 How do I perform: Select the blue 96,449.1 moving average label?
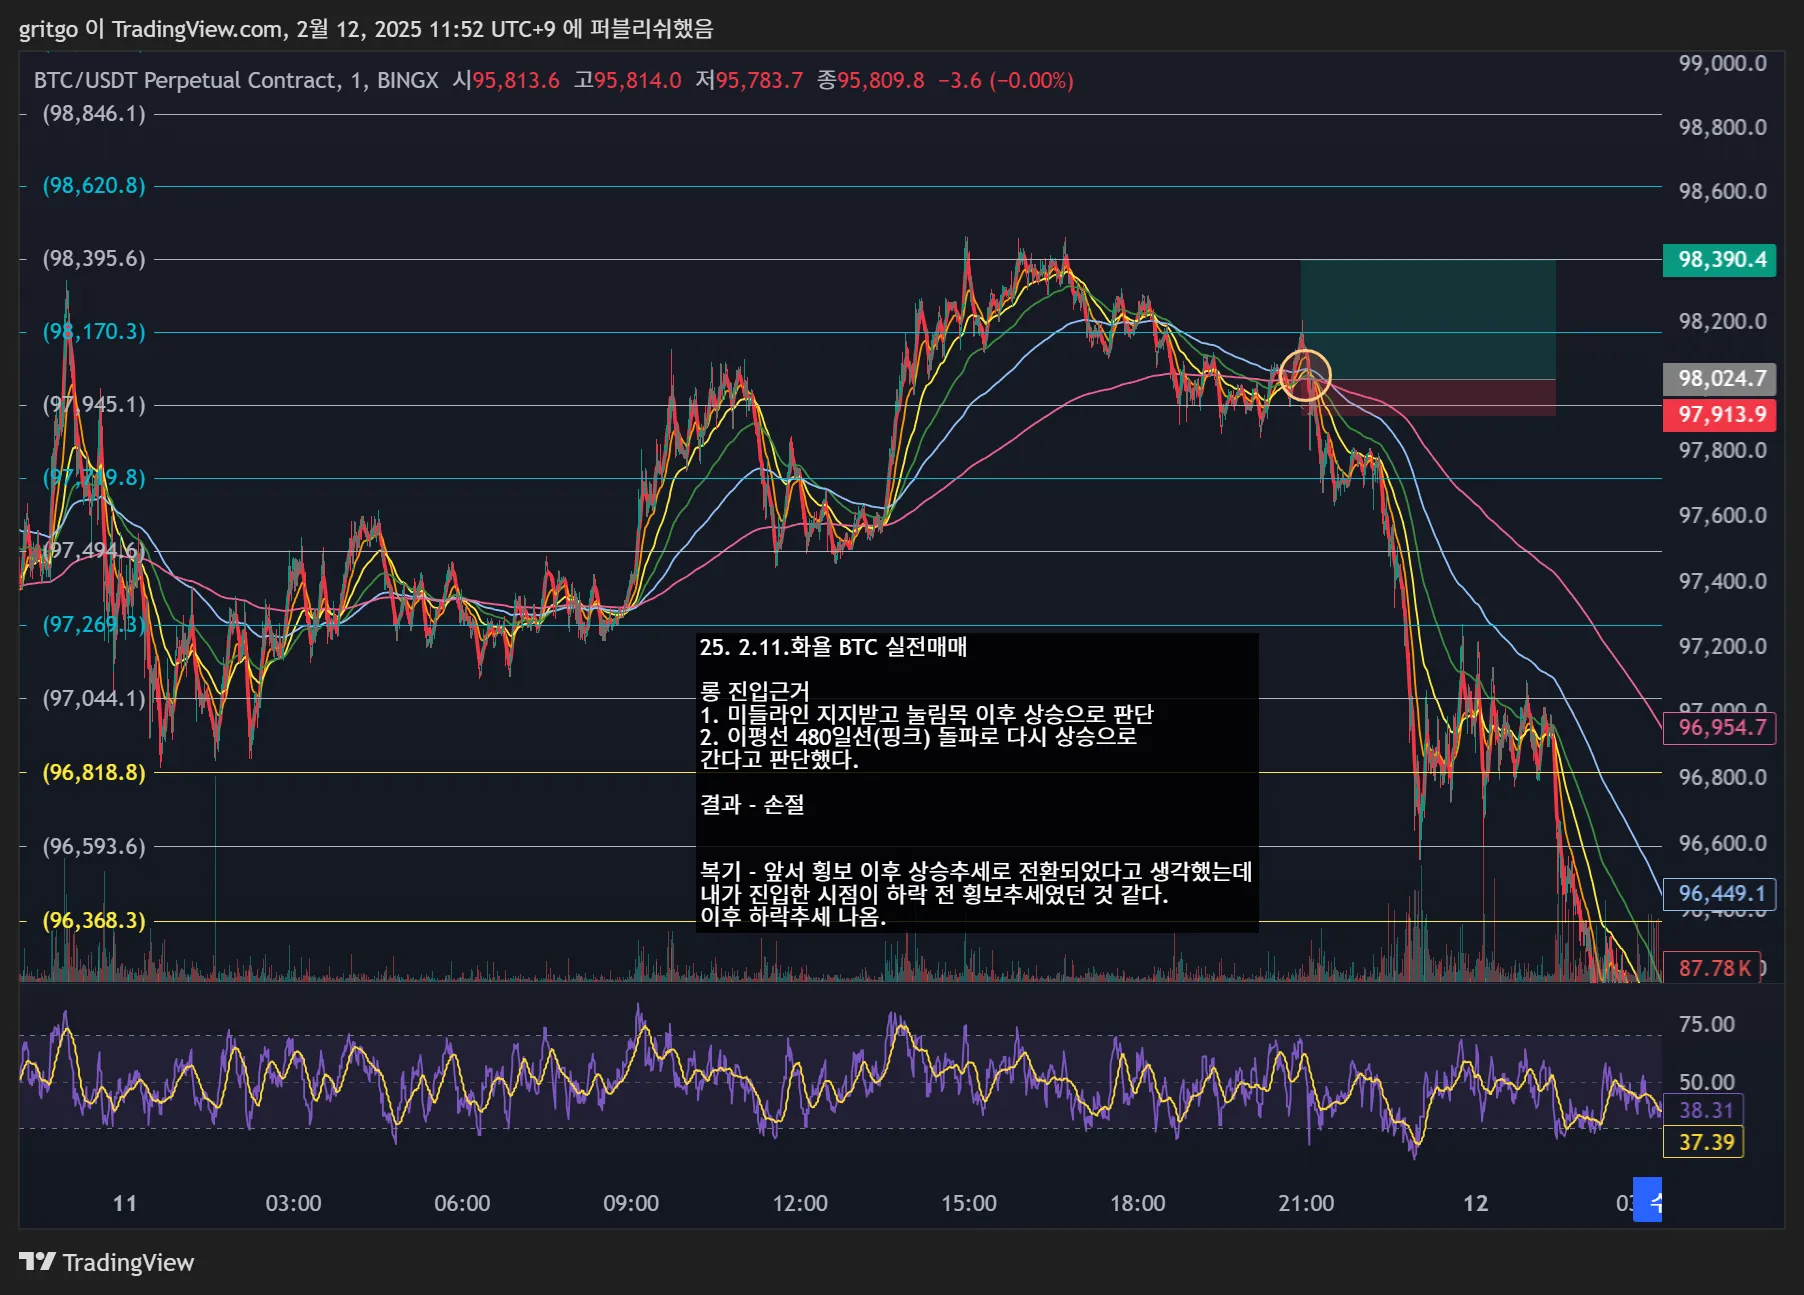coord(1719,893)
